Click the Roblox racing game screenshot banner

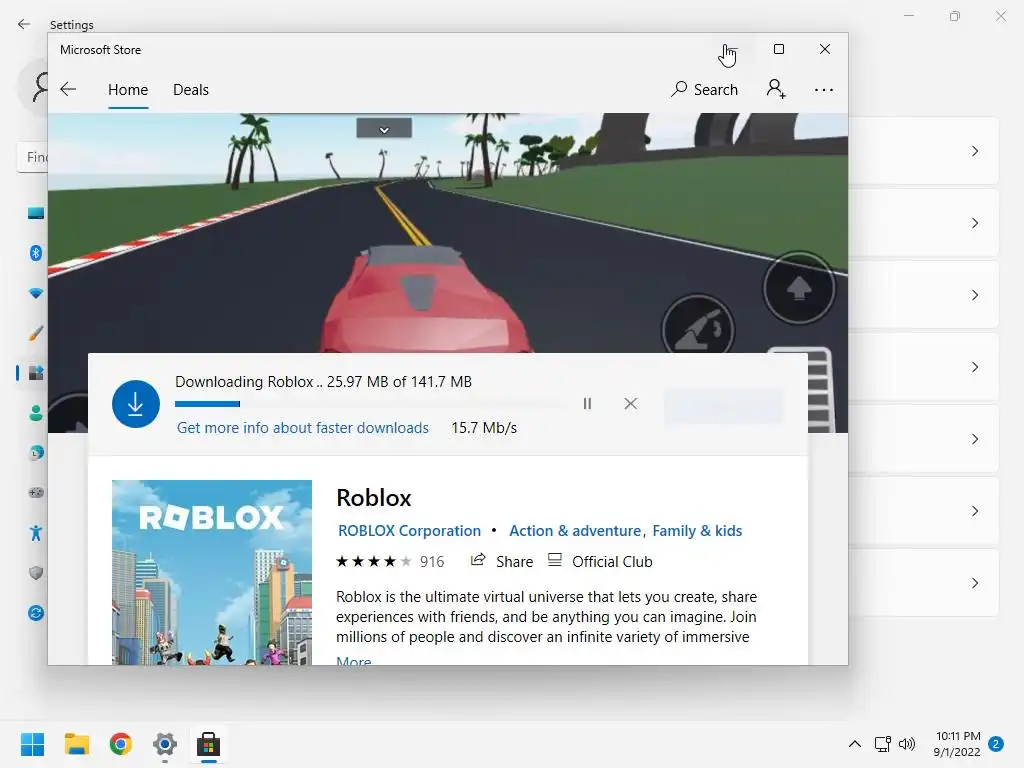point(448,232)
